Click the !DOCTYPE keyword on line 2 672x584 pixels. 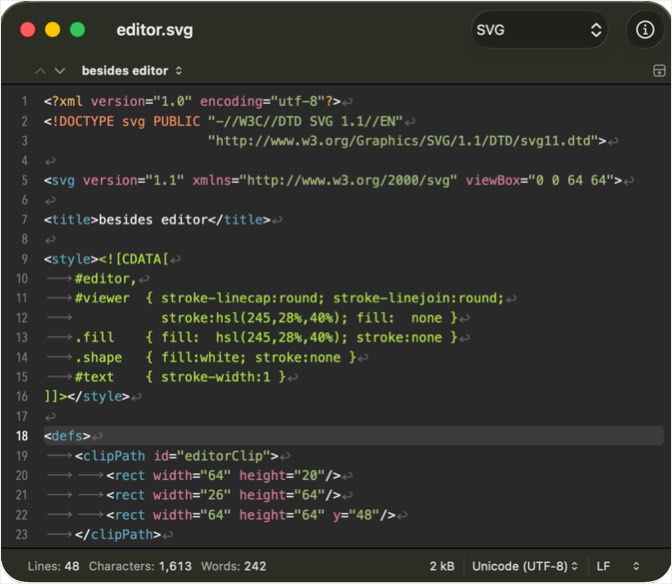point(83,121)
